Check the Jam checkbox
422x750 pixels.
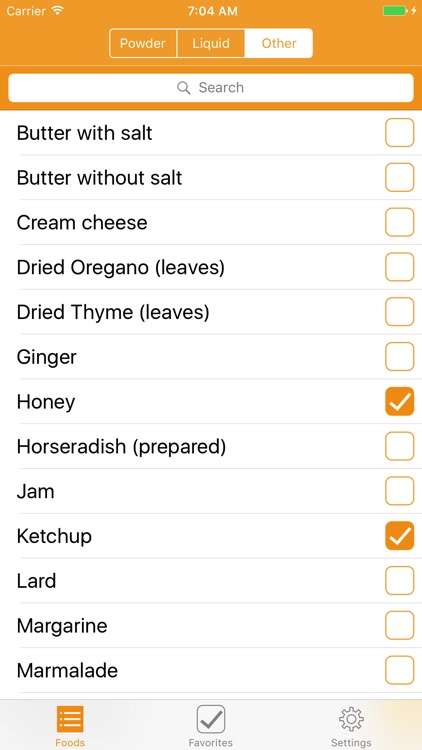[x=400, y=491]
